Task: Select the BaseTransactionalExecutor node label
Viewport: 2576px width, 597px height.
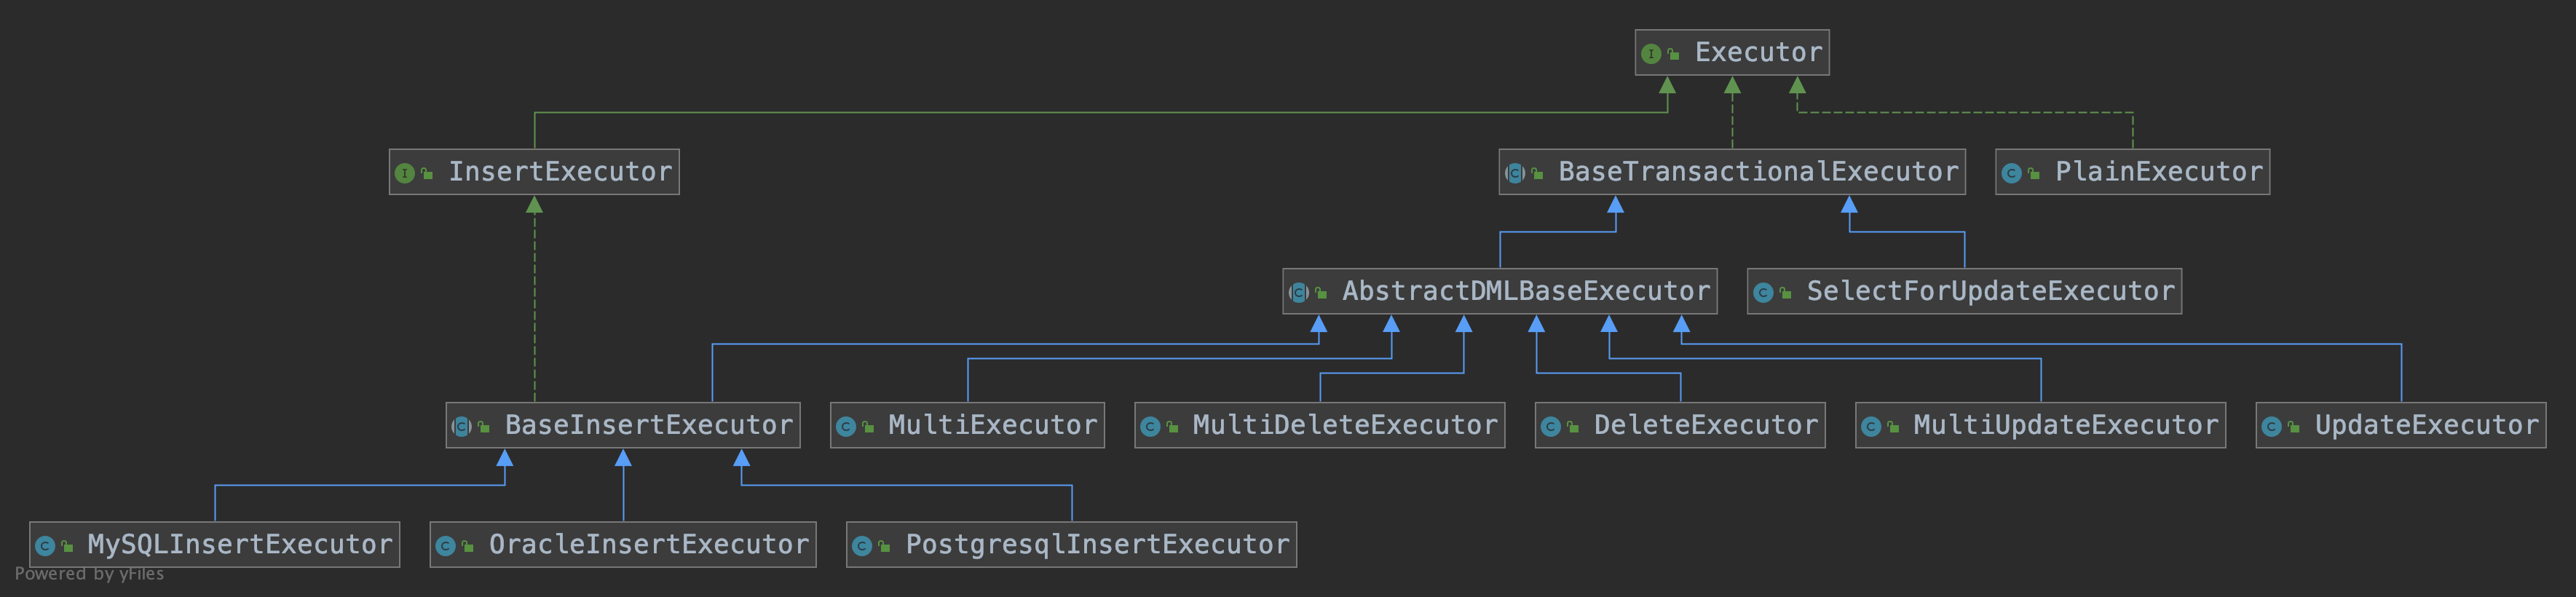Action: click(1757, 172)
